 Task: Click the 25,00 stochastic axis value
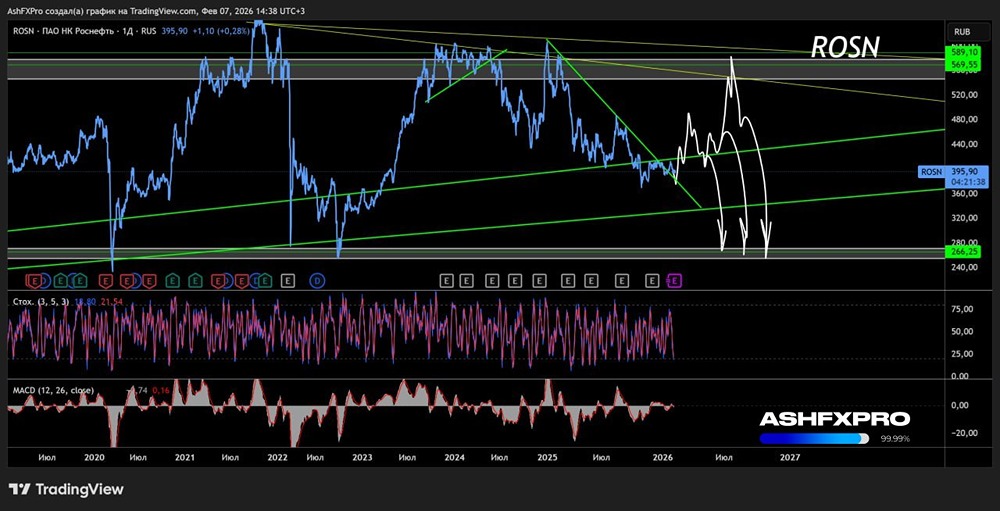pos(964,354)
